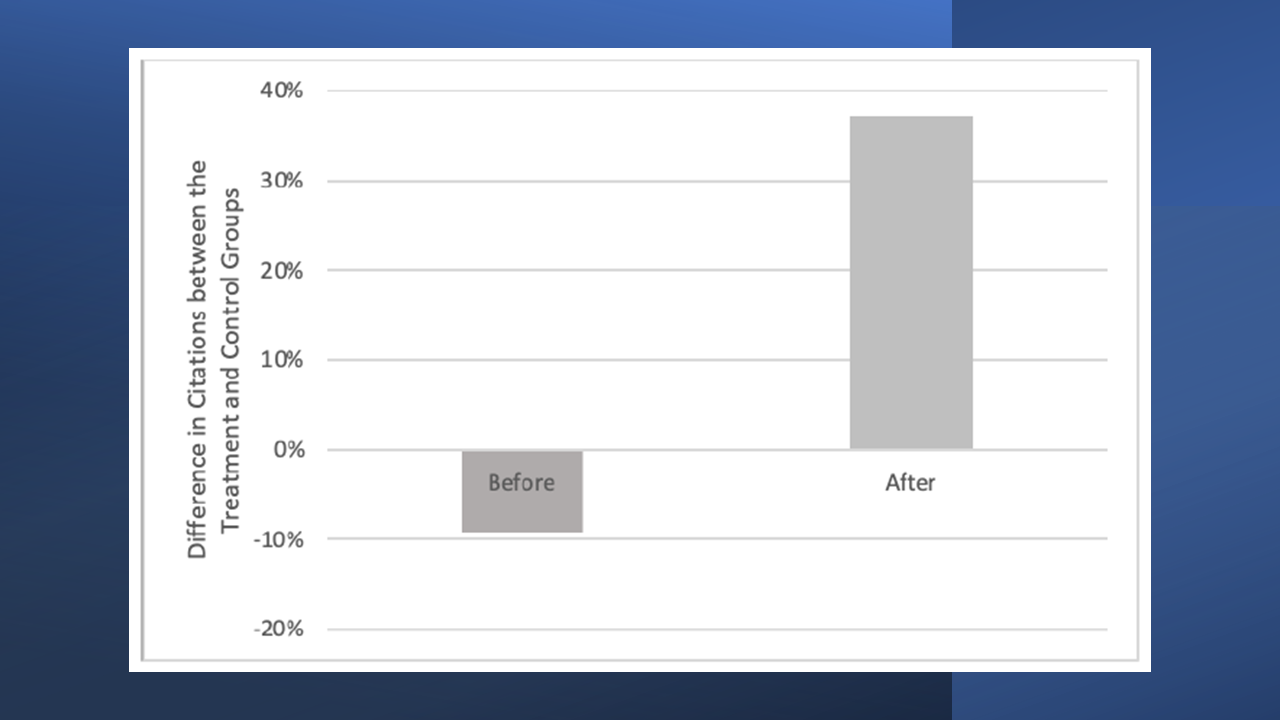Viewport: 1280px width, 720px height.
Task: Select the 'Before' category label
Action: [521, 483]
